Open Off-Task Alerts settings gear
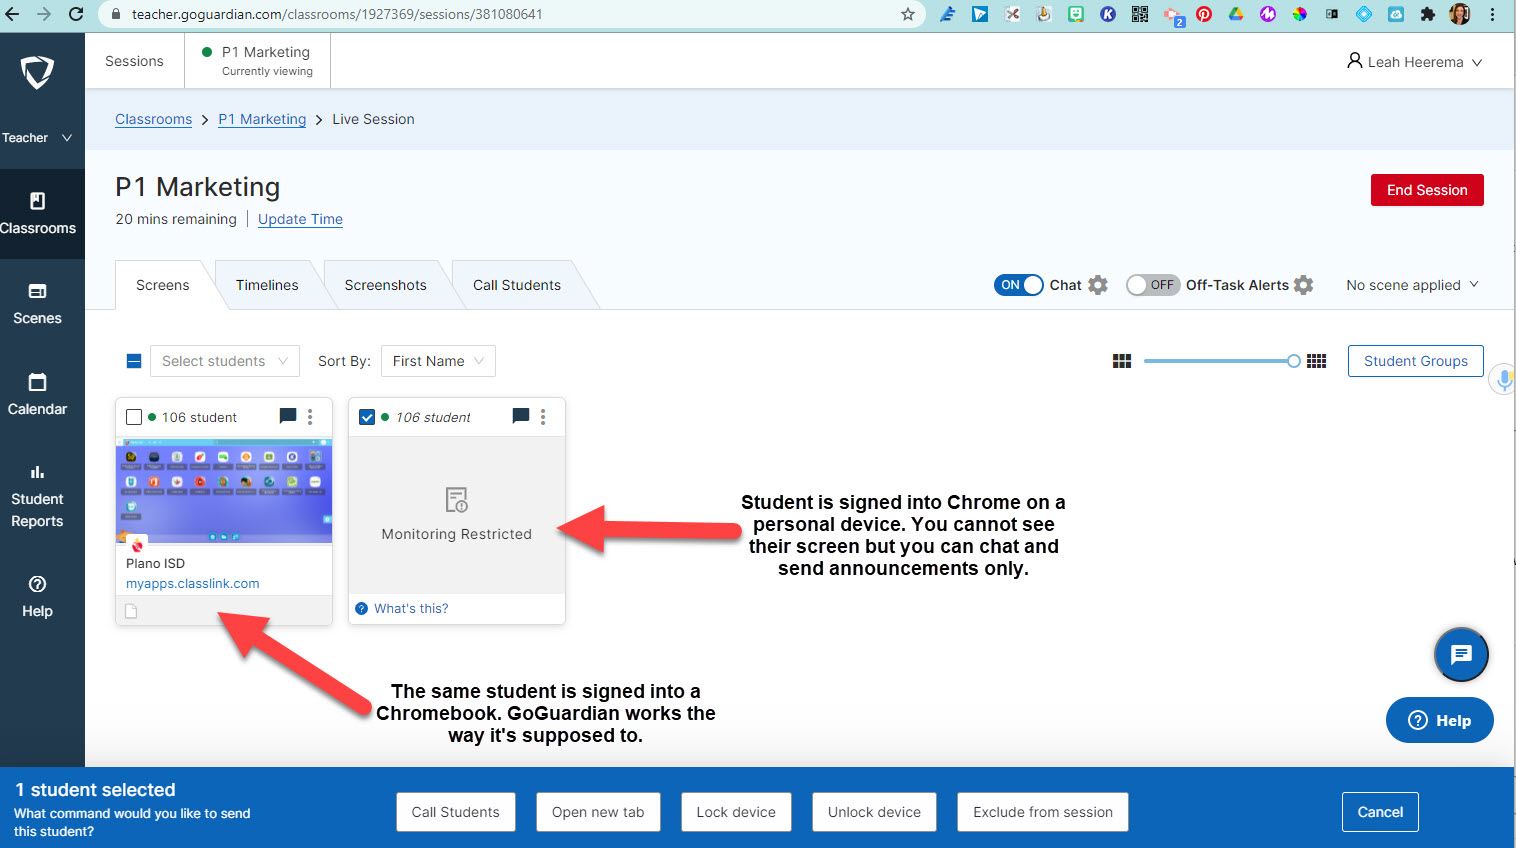This screenshot has width=1516, height=848. [x=1303, y=285]
